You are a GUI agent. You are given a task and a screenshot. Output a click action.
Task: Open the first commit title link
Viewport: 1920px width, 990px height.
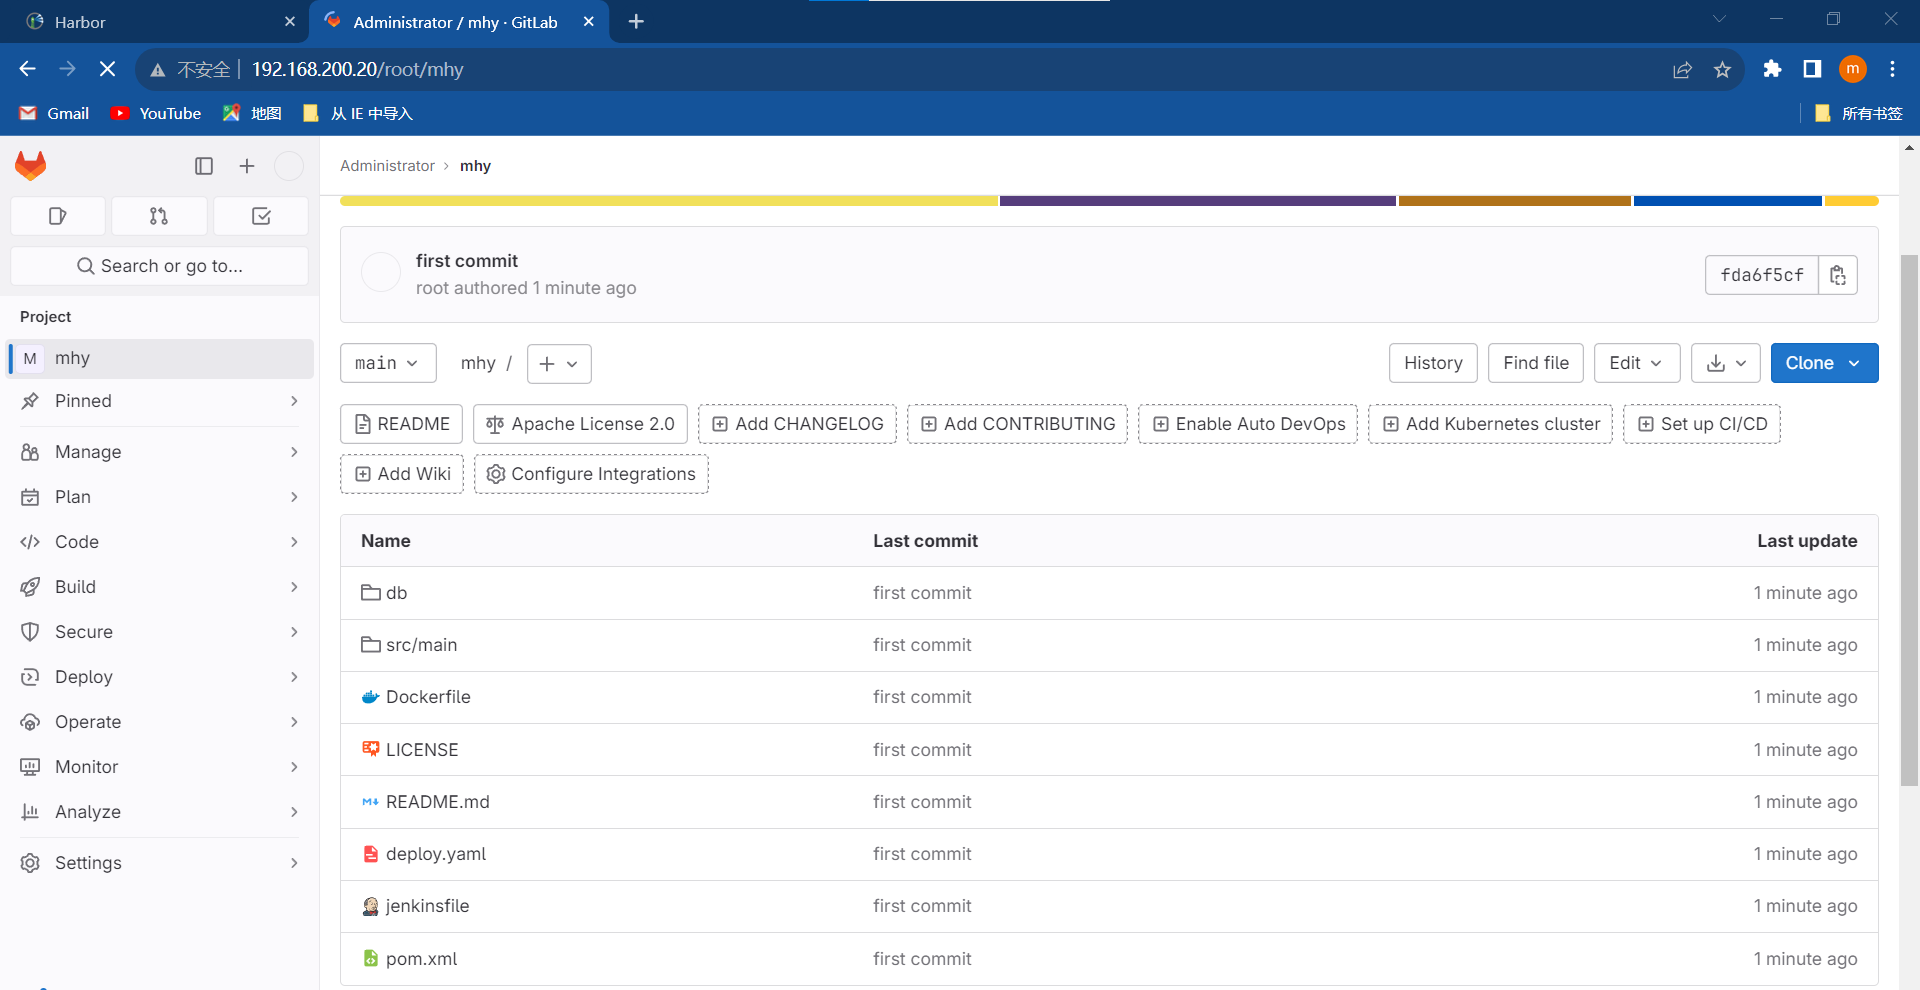tap(467, 261)
